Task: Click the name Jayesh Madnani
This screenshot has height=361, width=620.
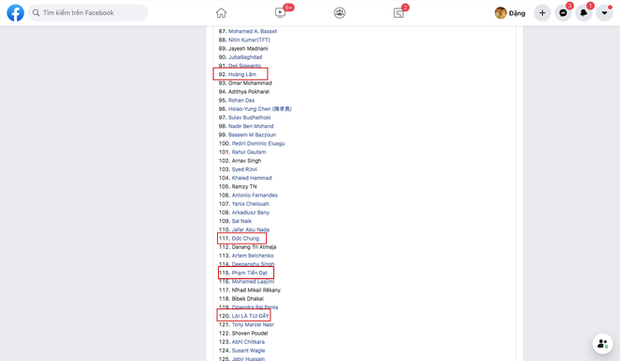Action: click(248, 49)
